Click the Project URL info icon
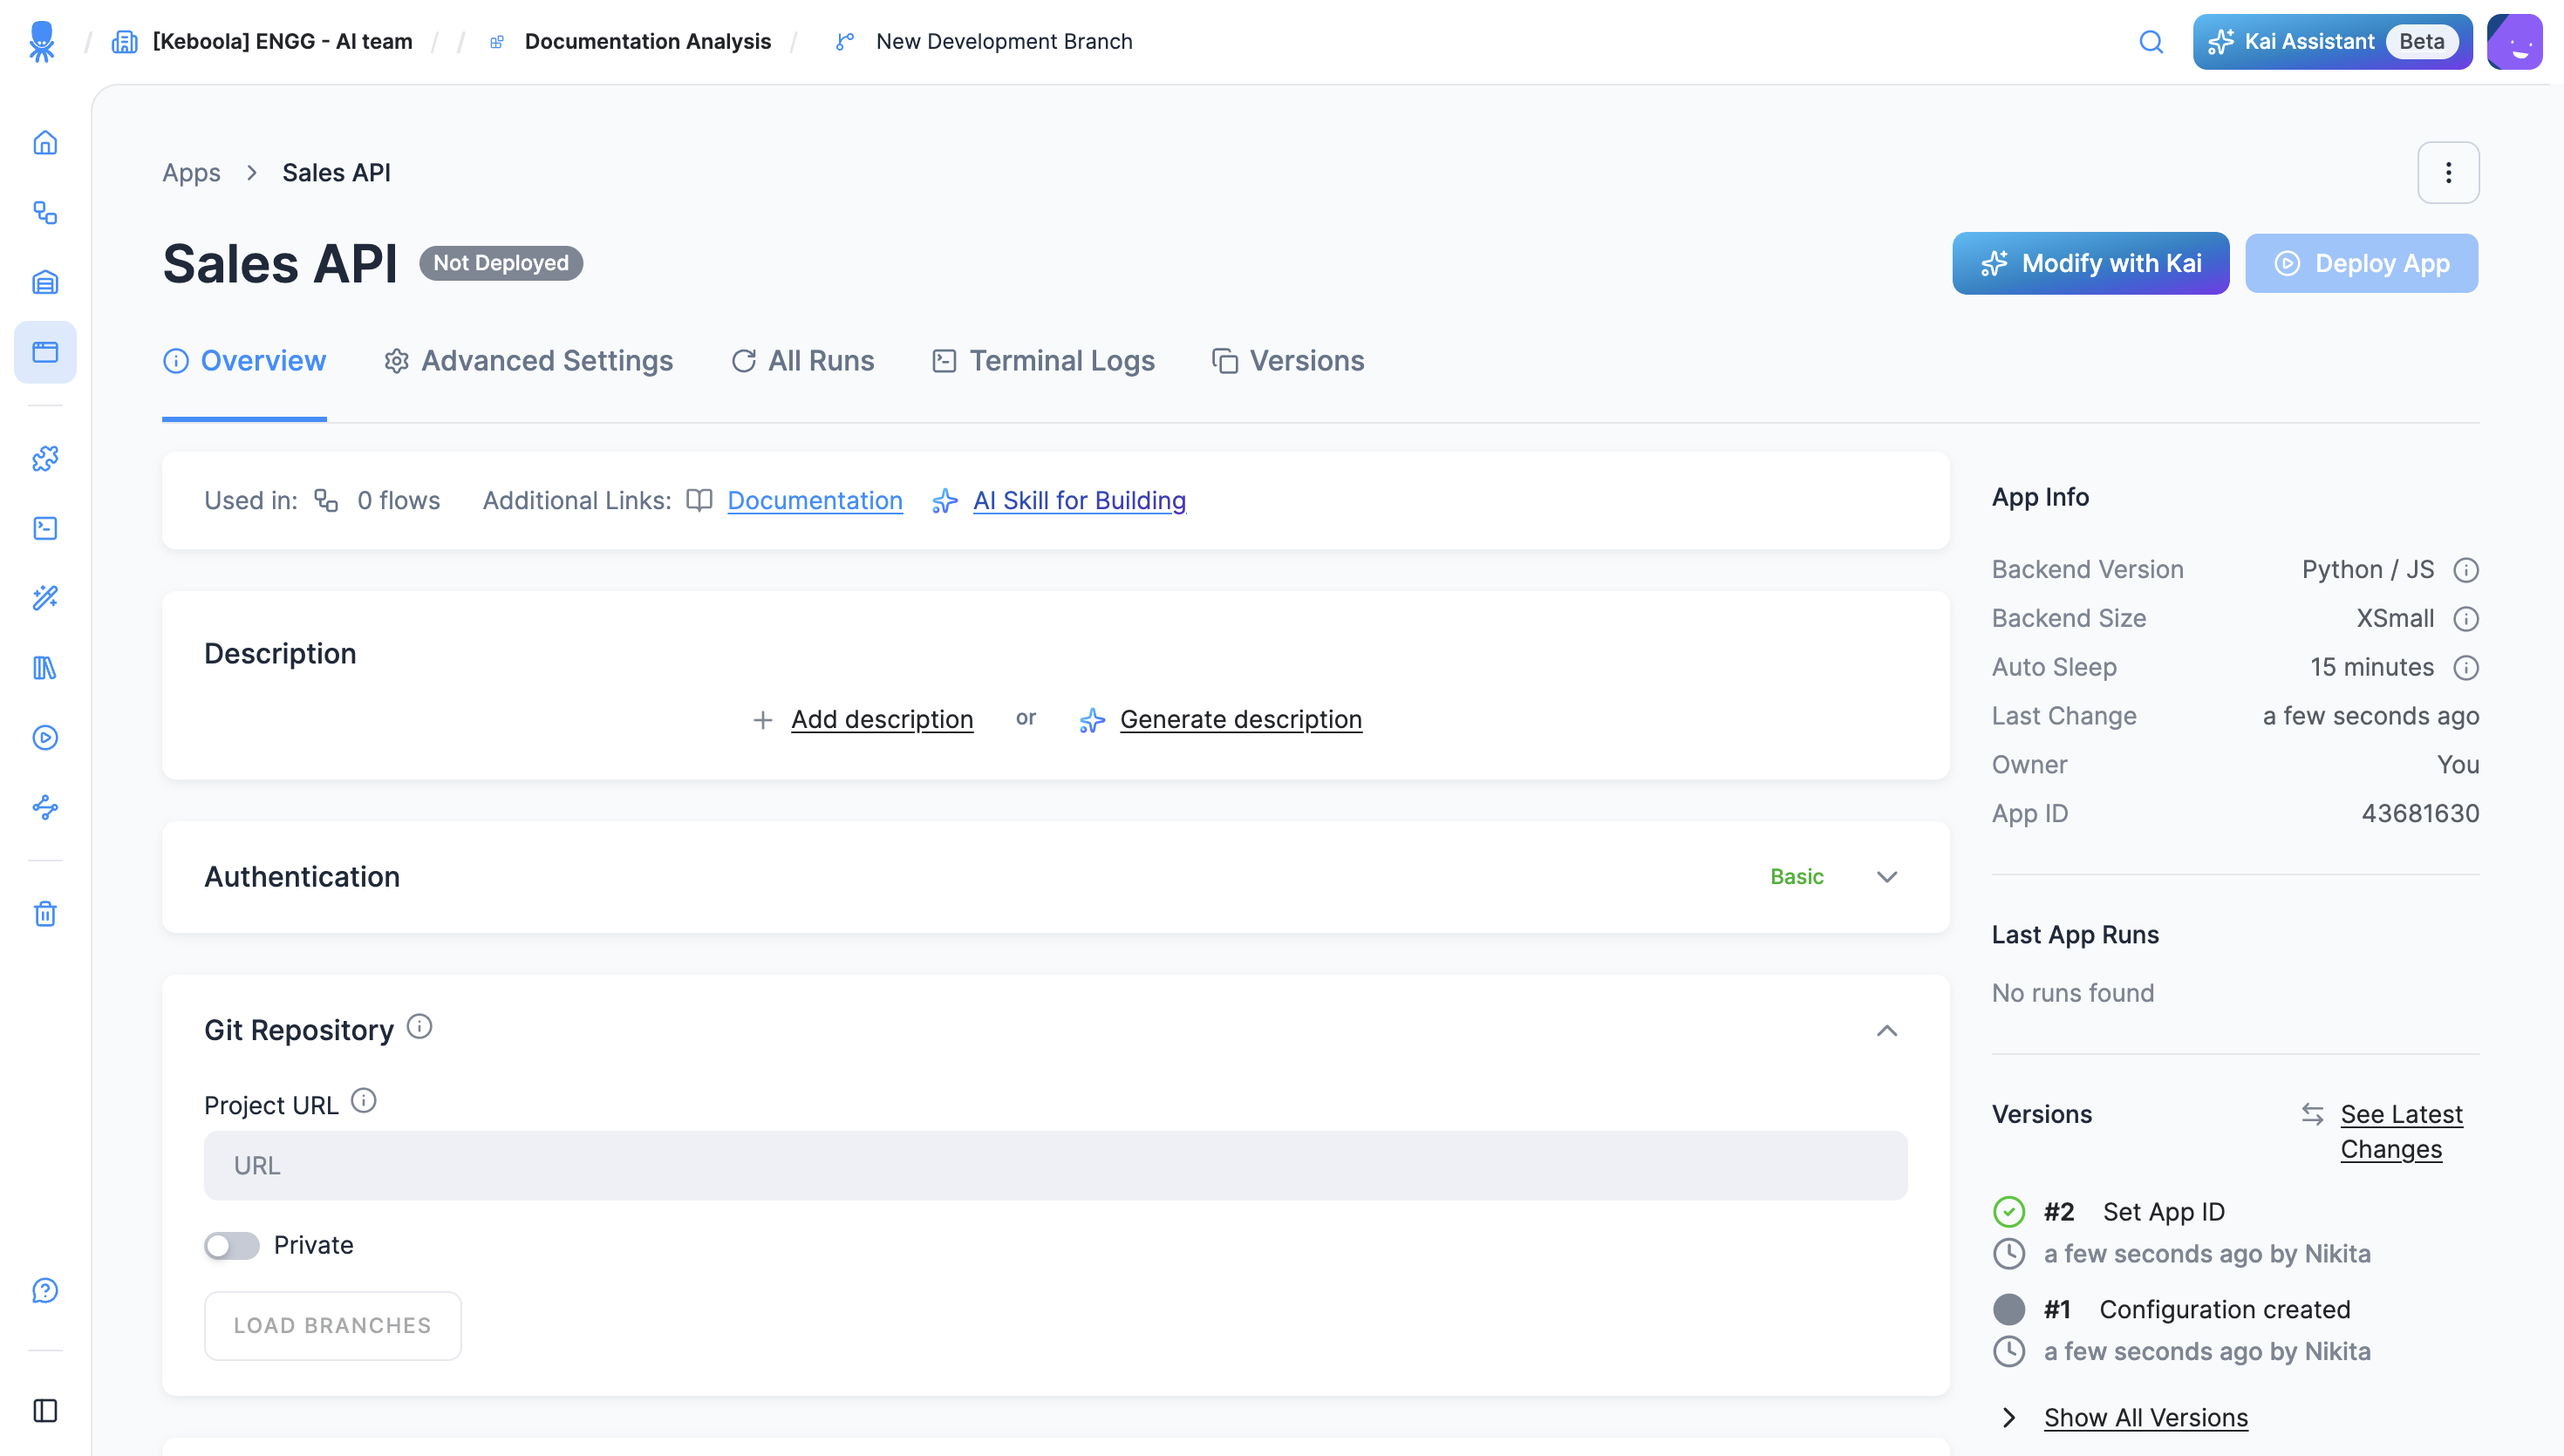 [364, 1101]
